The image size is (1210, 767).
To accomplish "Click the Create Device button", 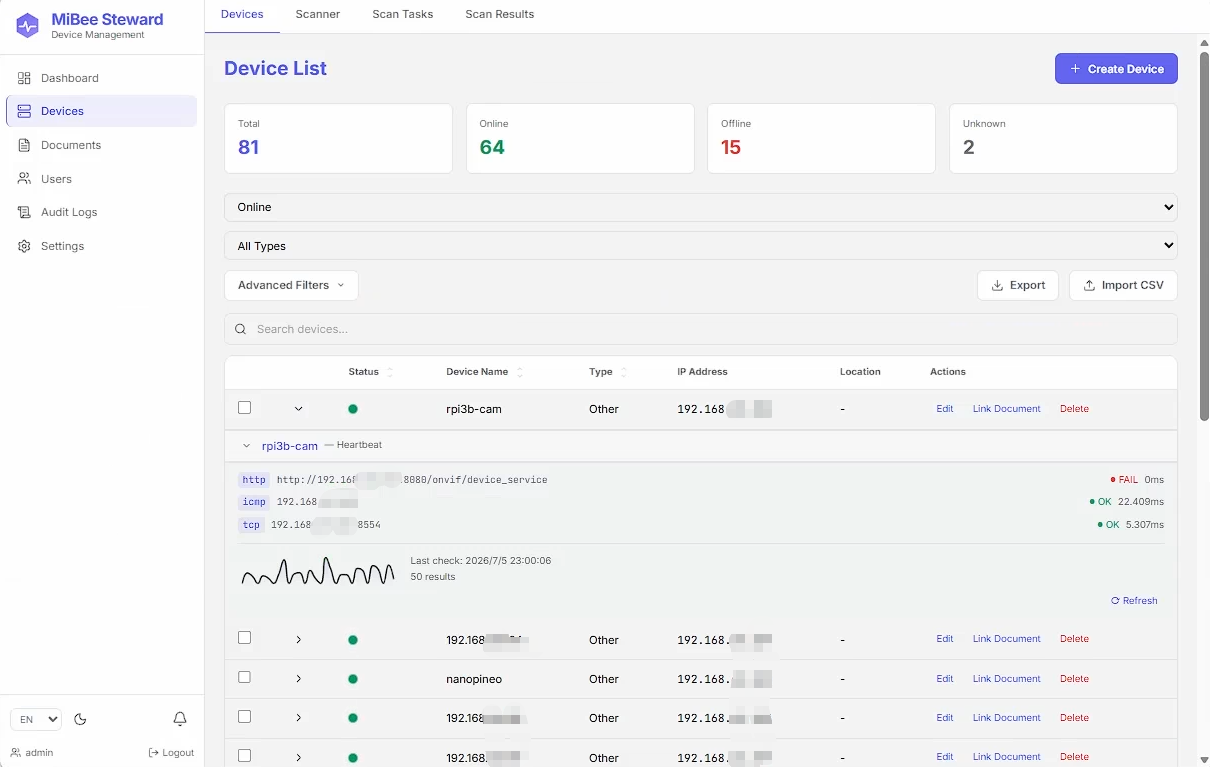I will (1116, 69).
